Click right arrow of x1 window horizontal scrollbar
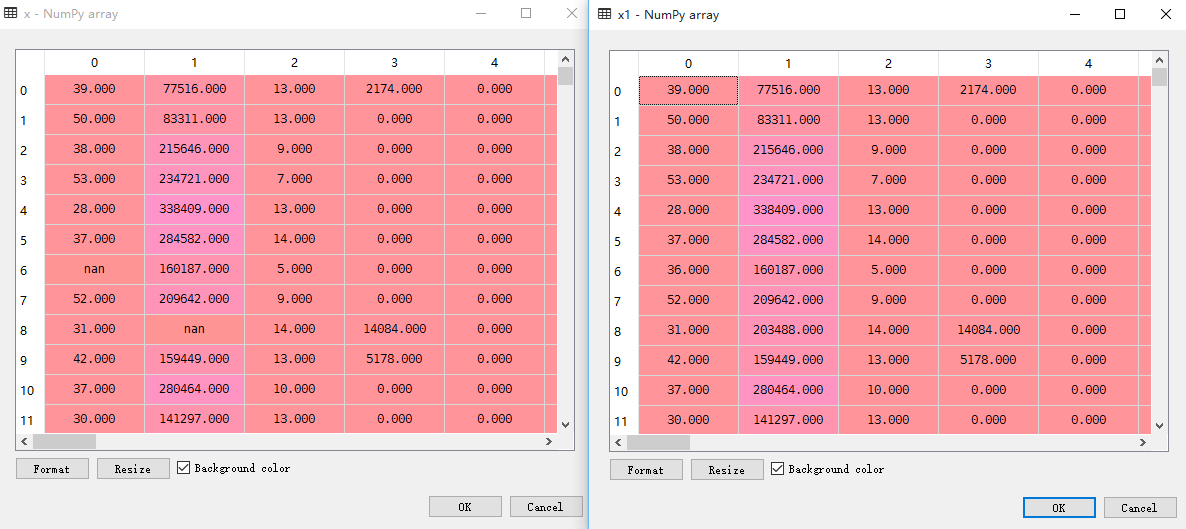This screenshot has width=1186, height=529. click(x=1144, y=442)
